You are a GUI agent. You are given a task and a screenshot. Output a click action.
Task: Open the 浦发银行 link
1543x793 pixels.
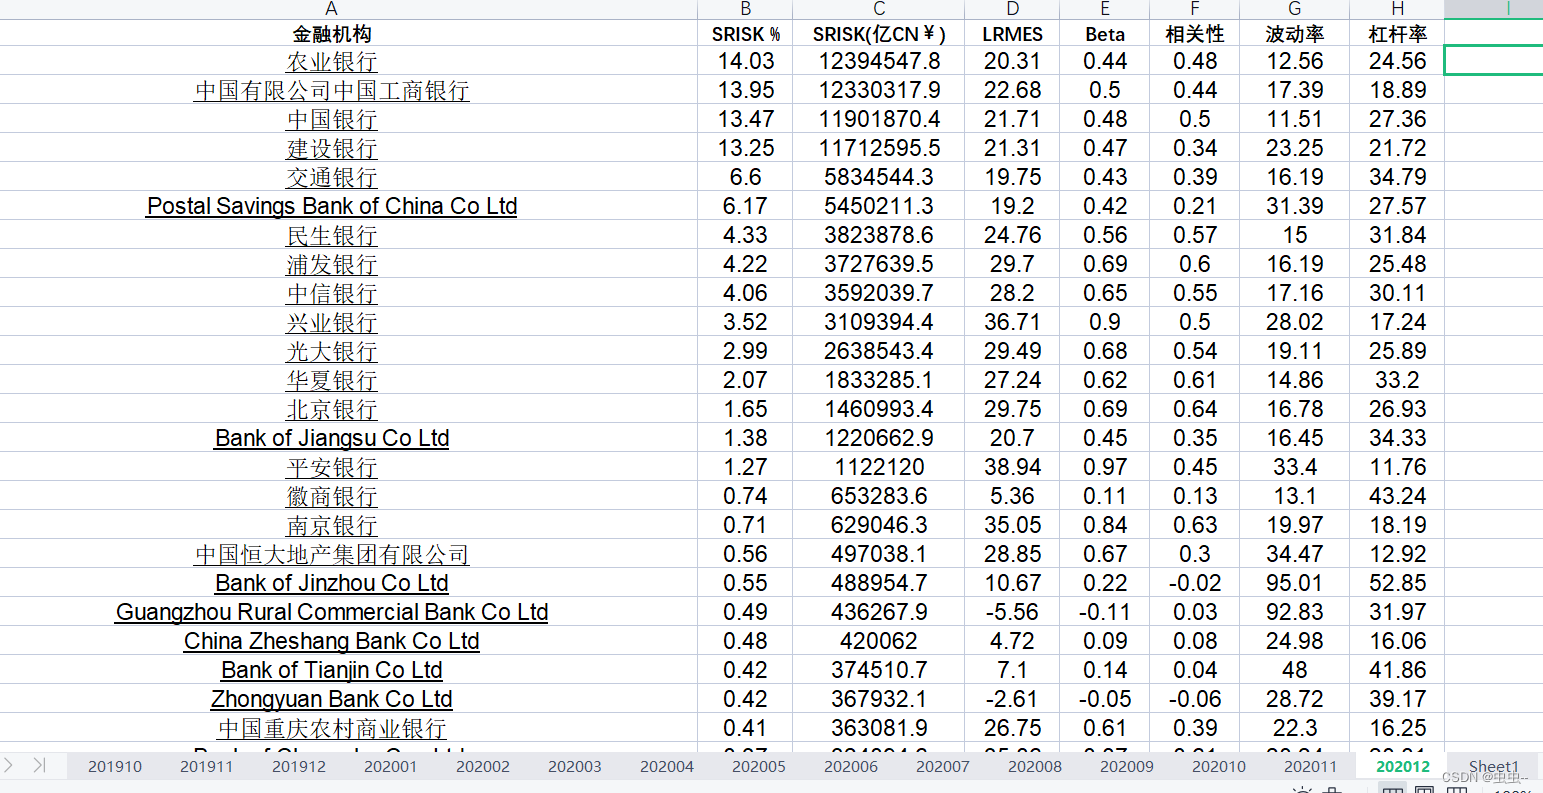(332, 265)
